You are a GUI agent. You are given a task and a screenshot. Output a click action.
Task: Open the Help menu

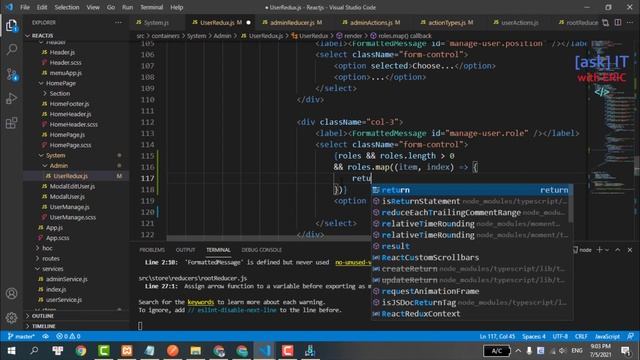point(176,7)
